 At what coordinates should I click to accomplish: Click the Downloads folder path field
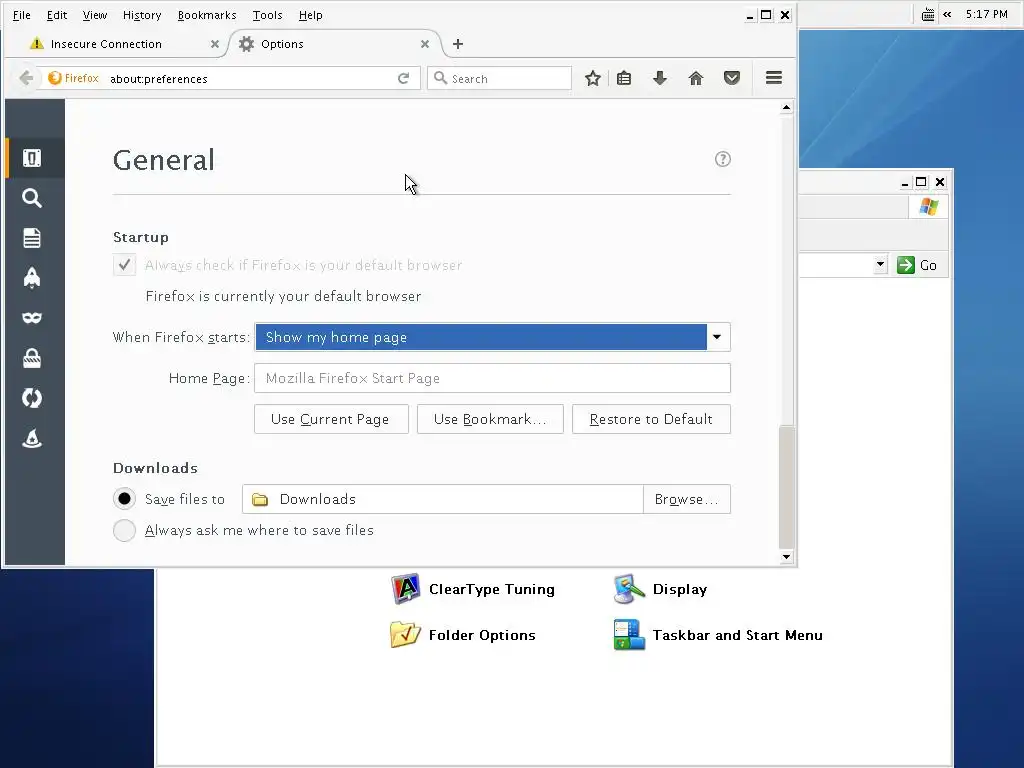(443, 499)
